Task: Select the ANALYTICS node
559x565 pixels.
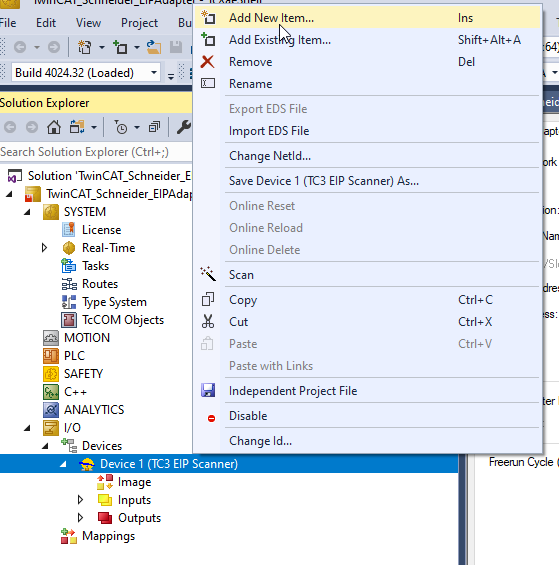Action: 94,410
